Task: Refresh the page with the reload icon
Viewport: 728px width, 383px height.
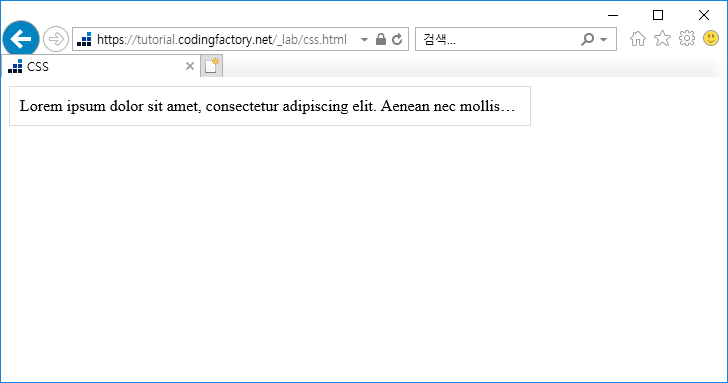Action: pyautogui.click(x=397, y=39)
